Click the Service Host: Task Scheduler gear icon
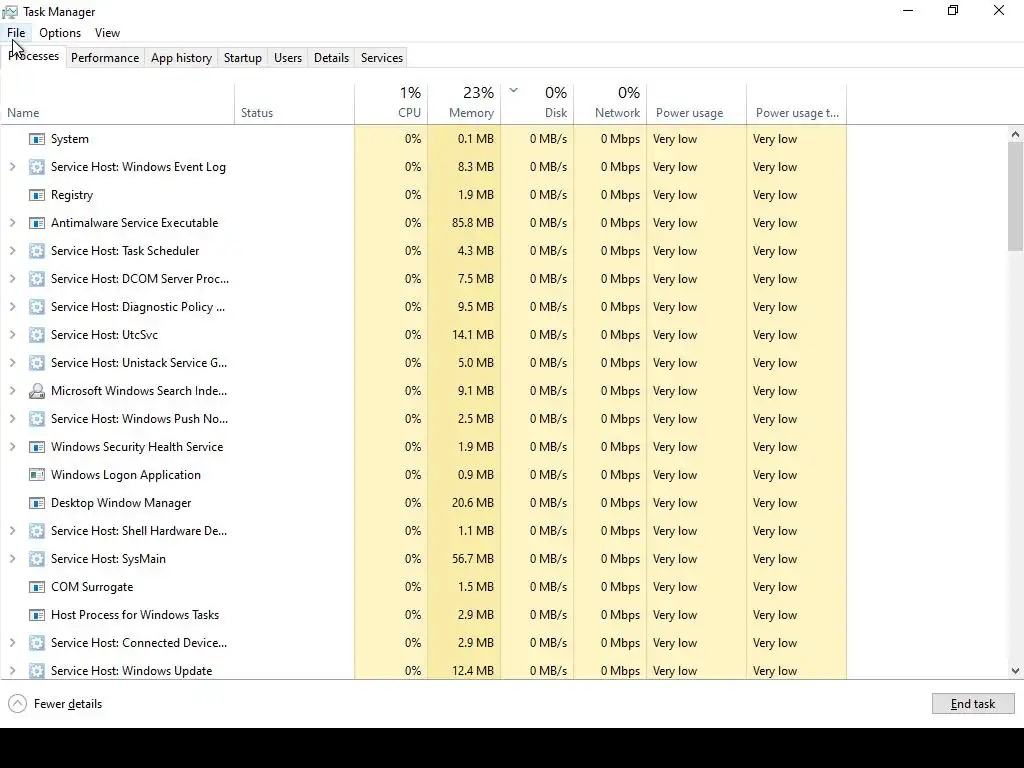 pyautogui.click(x=37, y=251)
